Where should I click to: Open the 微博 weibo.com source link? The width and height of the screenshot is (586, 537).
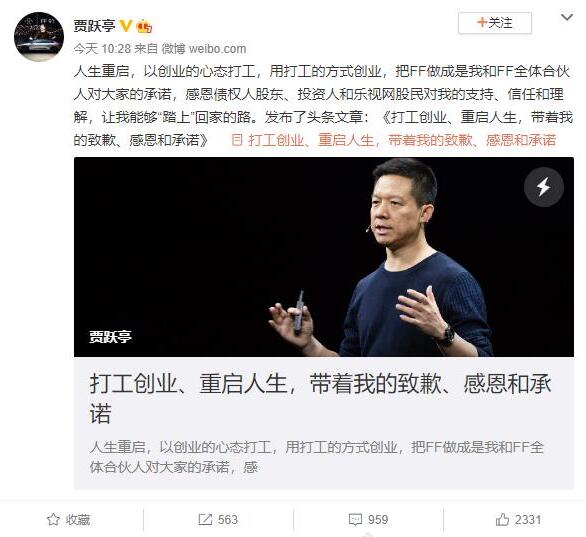click(x=204, y=49)
